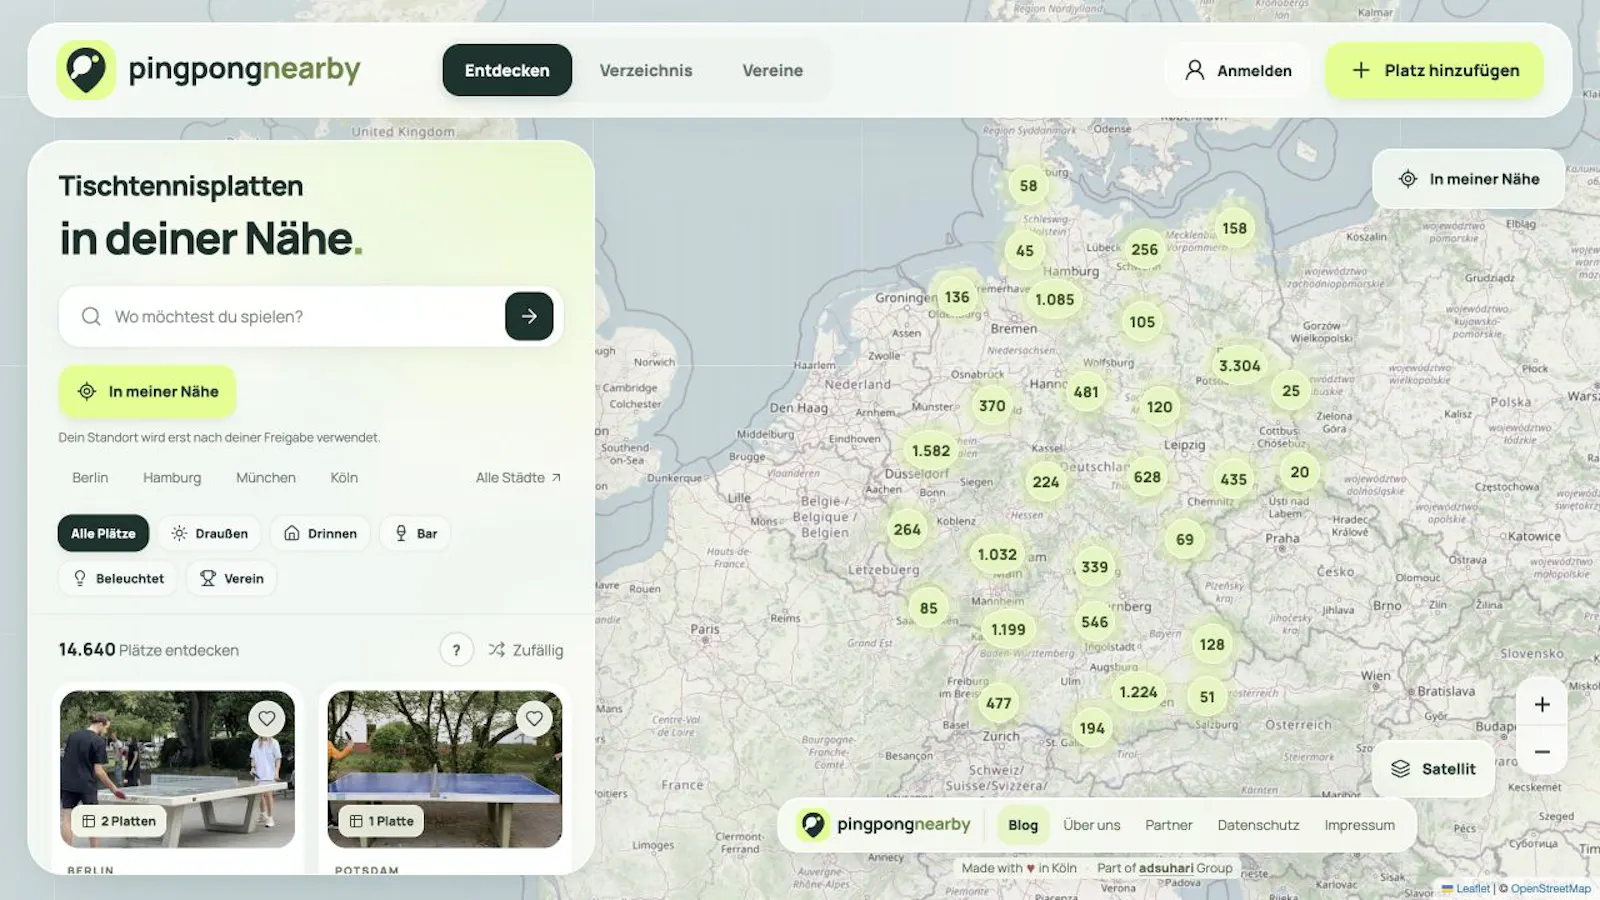
Task: Select the Köln city shortcut
Action: tap(344, 477)
